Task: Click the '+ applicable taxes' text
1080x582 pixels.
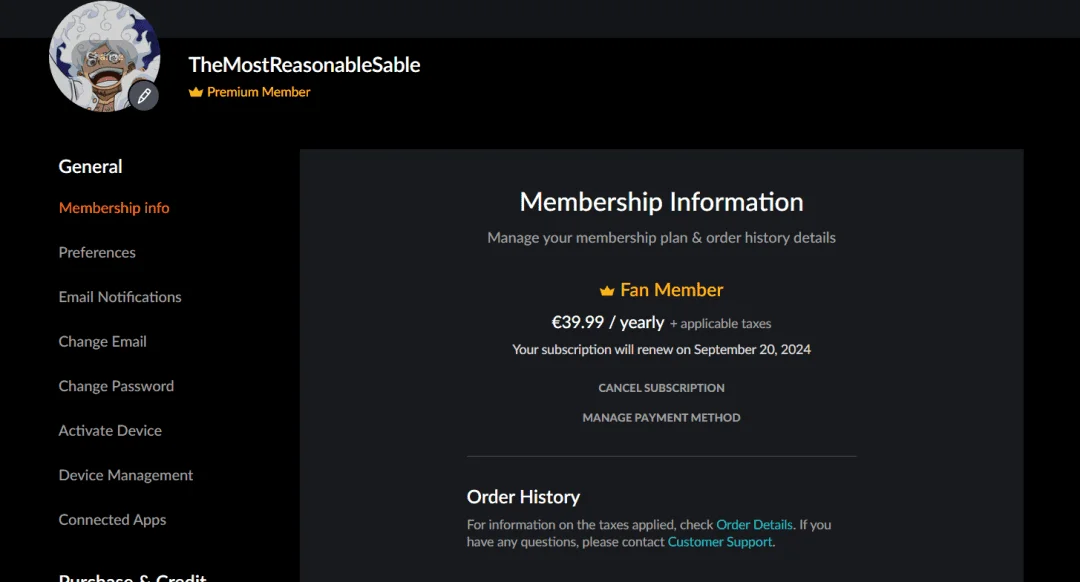Action: tap(720, 324)
